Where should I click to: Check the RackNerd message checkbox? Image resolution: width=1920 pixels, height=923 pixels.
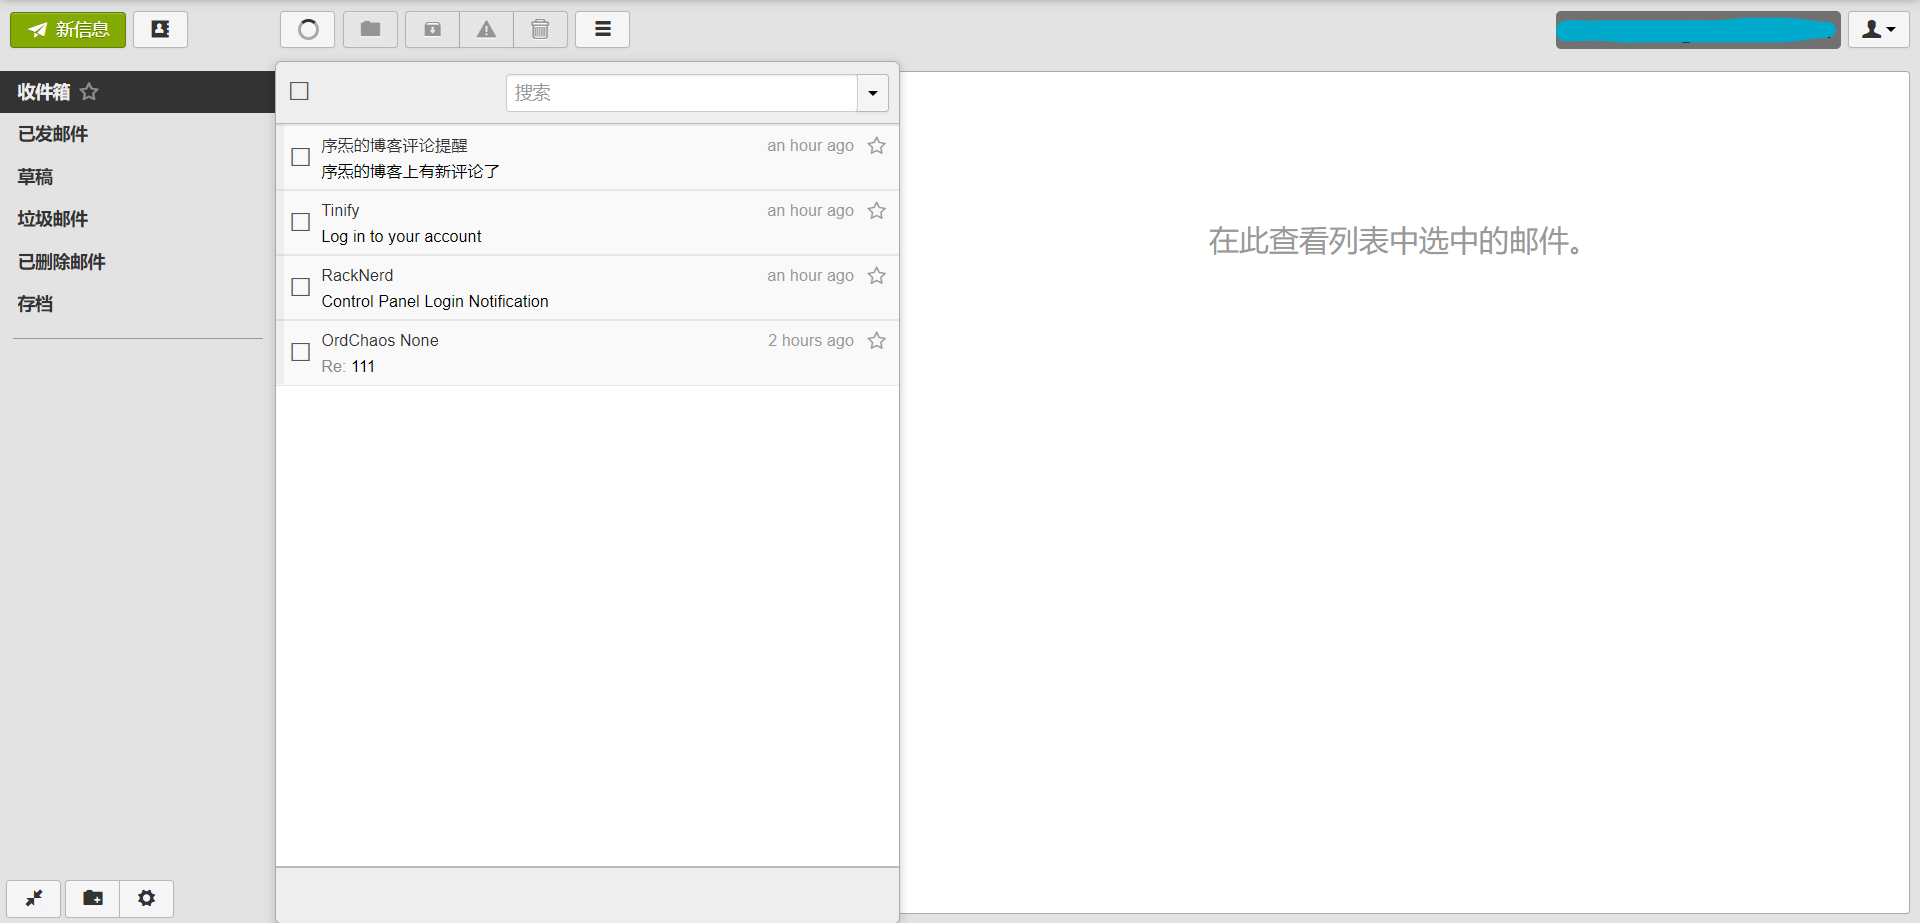coord(300,287)
